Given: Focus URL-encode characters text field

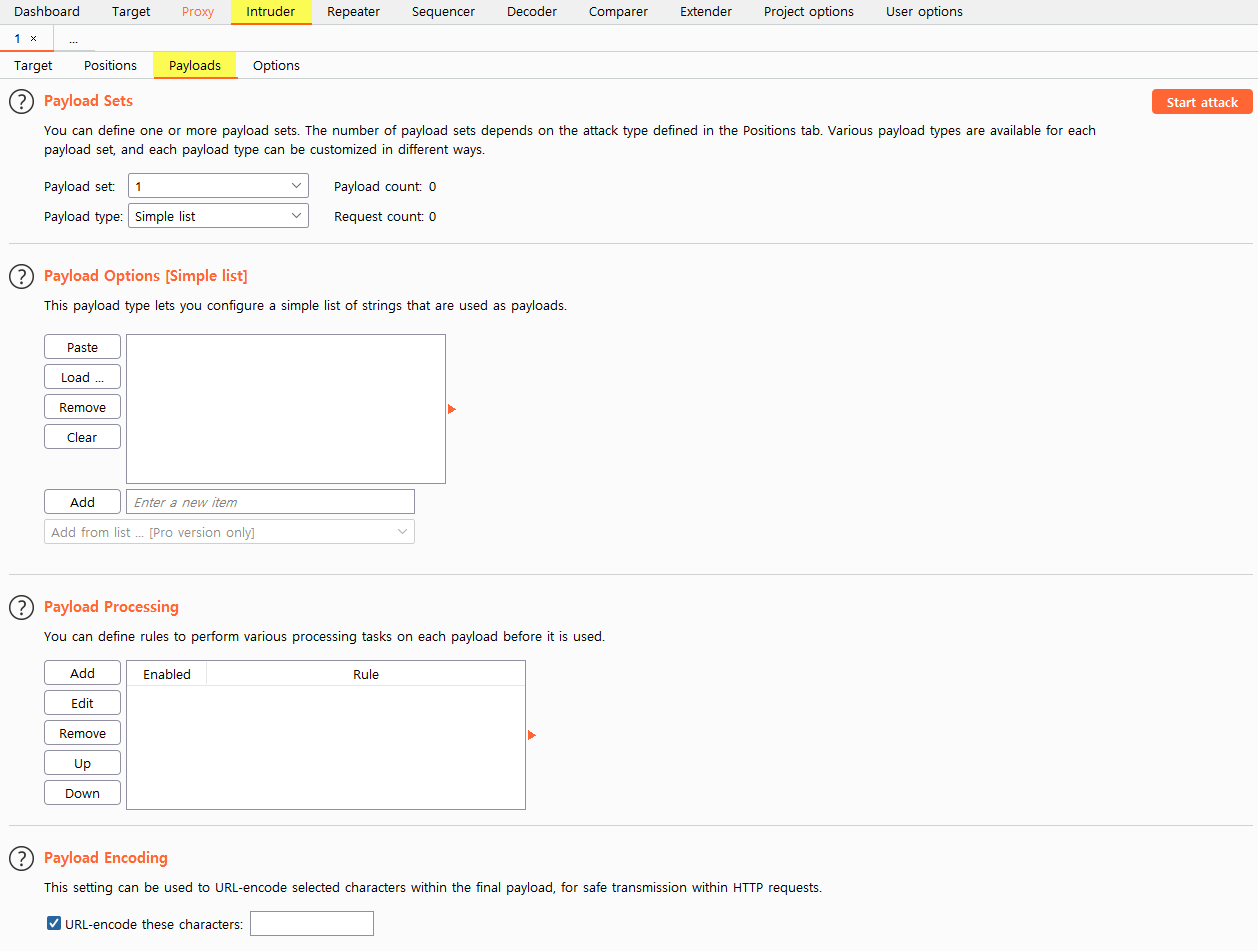Looking at the screenshot, I should 312,924.
